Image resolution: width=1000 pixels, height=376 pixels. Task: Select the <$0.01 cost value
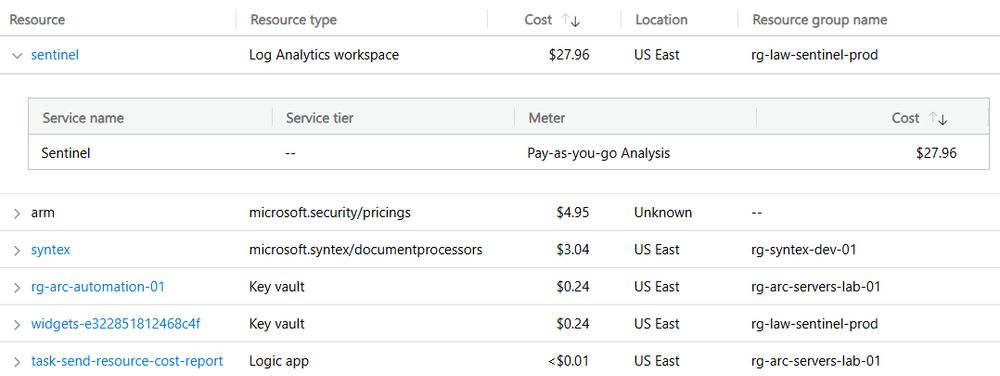point(568,361)
